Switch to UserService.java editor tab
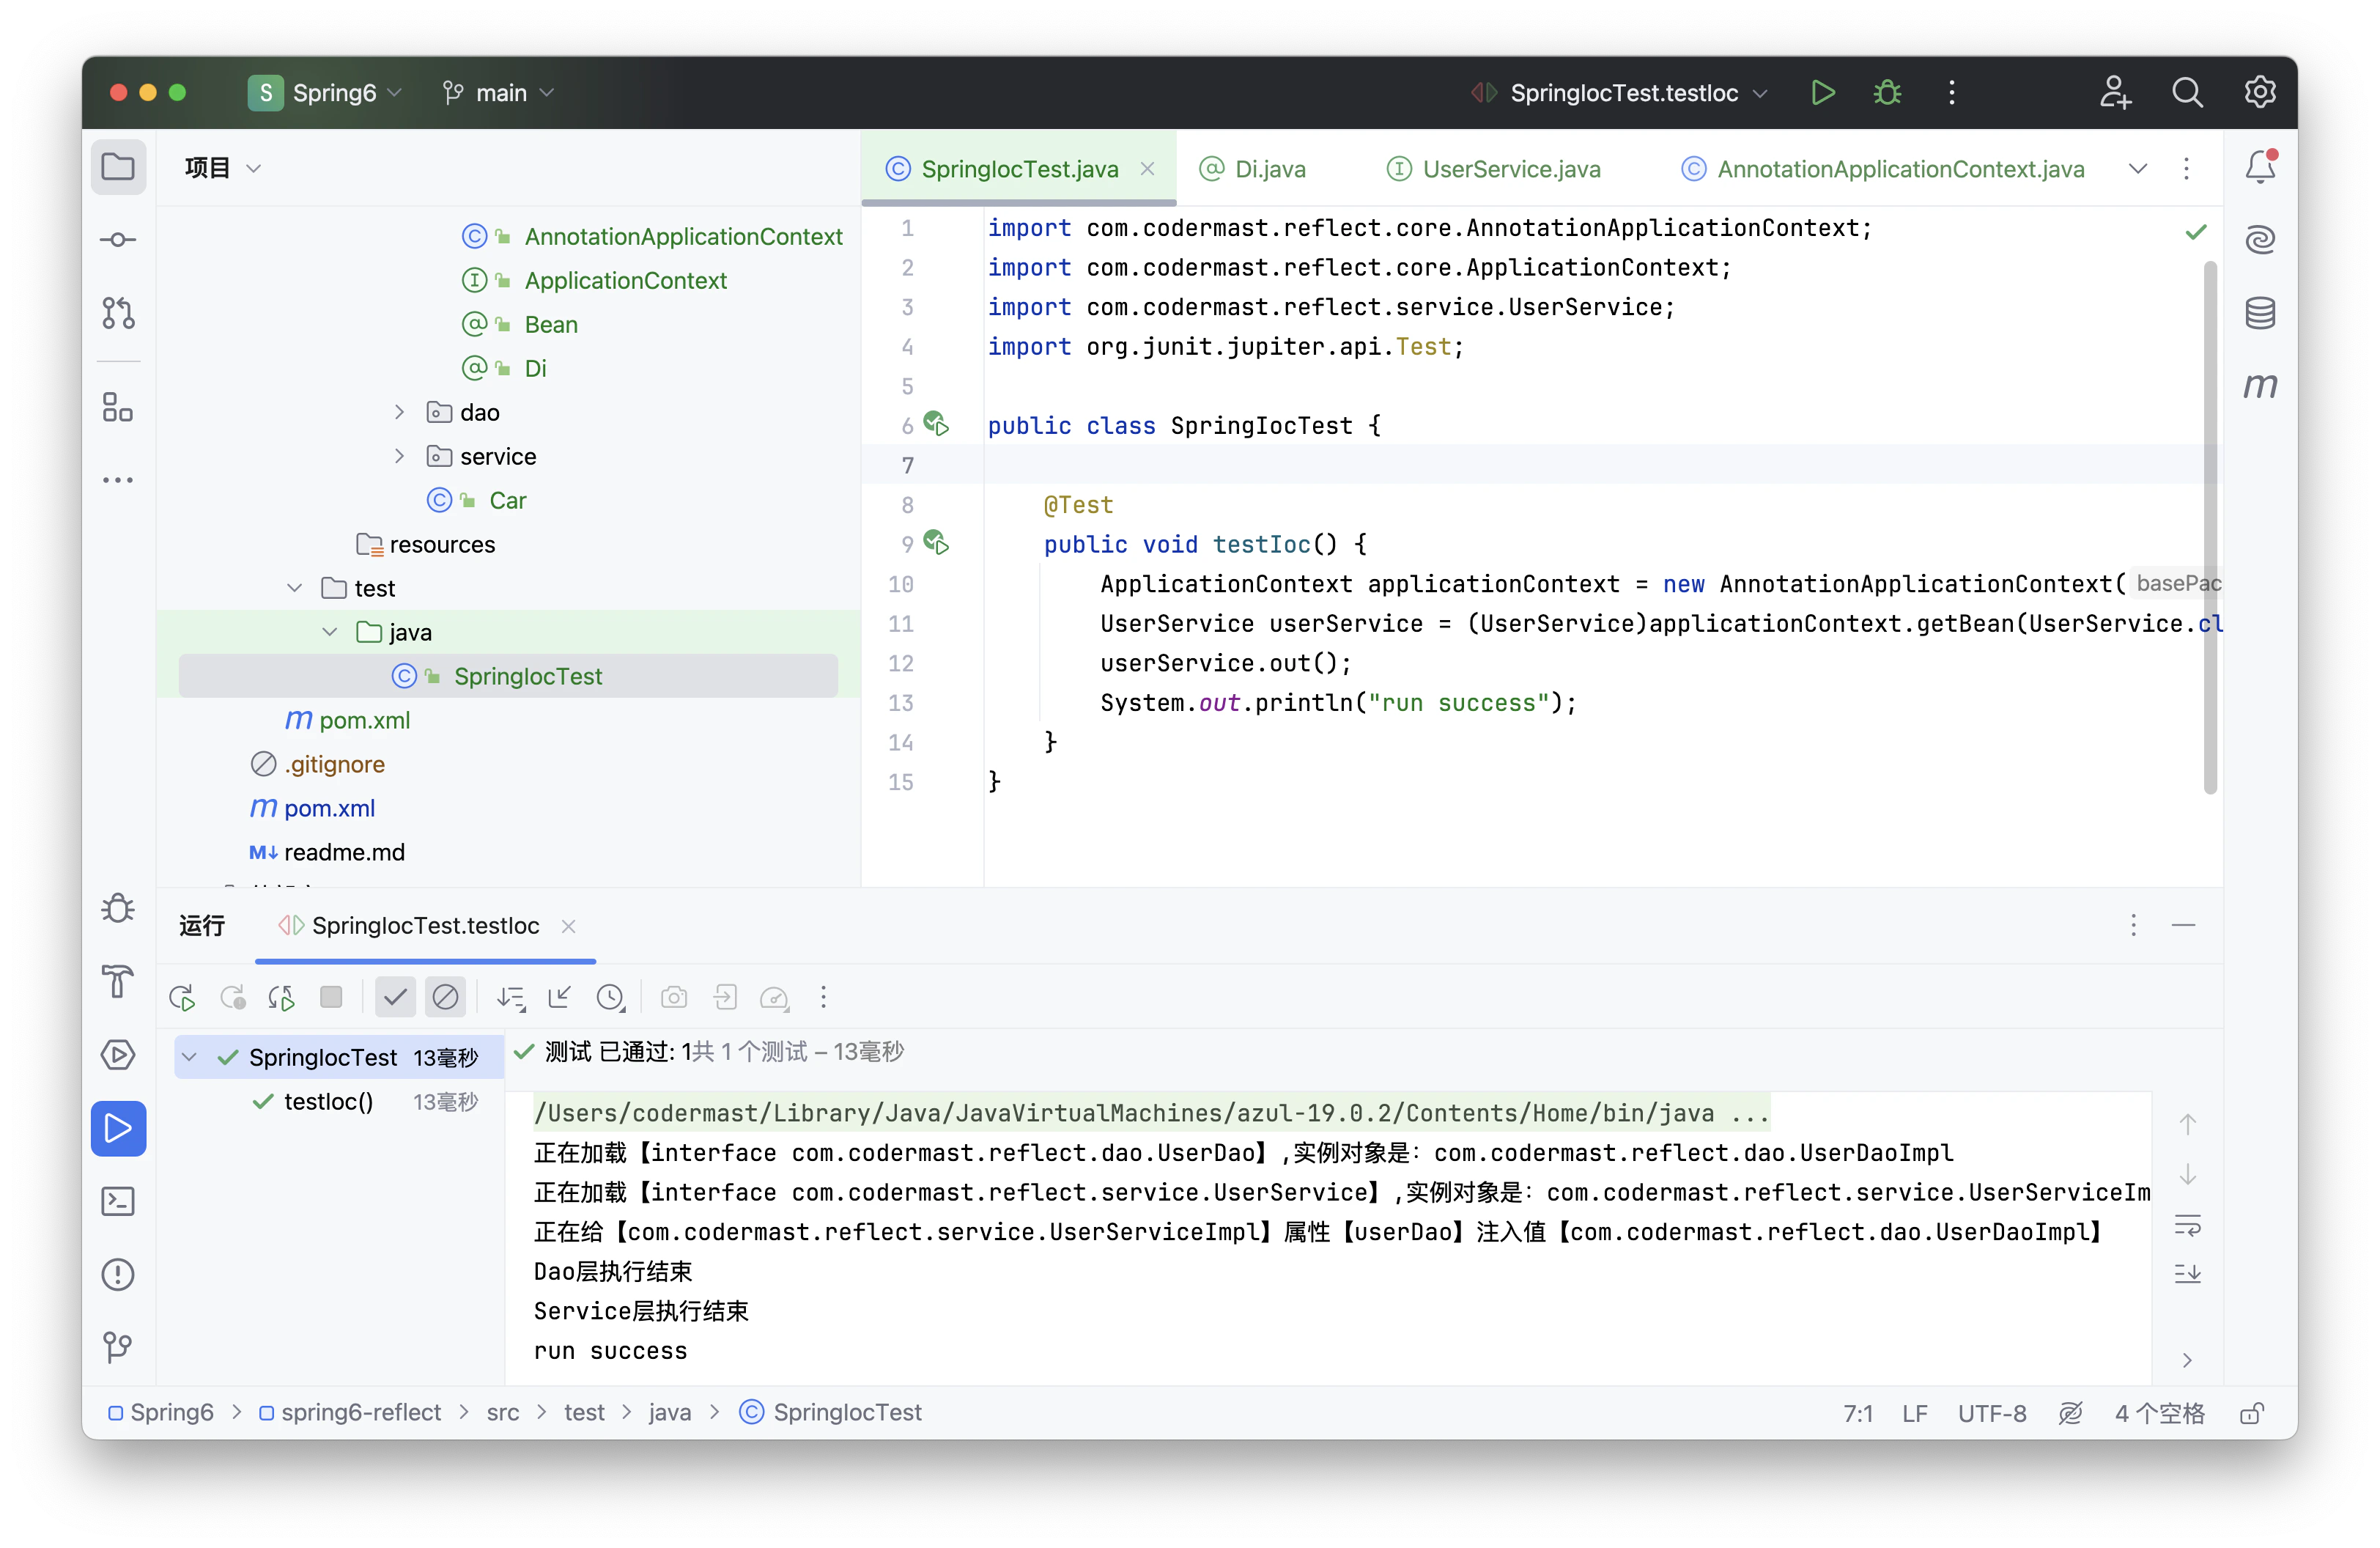The width and height of the screenshot is (2380, 1548). coord(1510,169)
